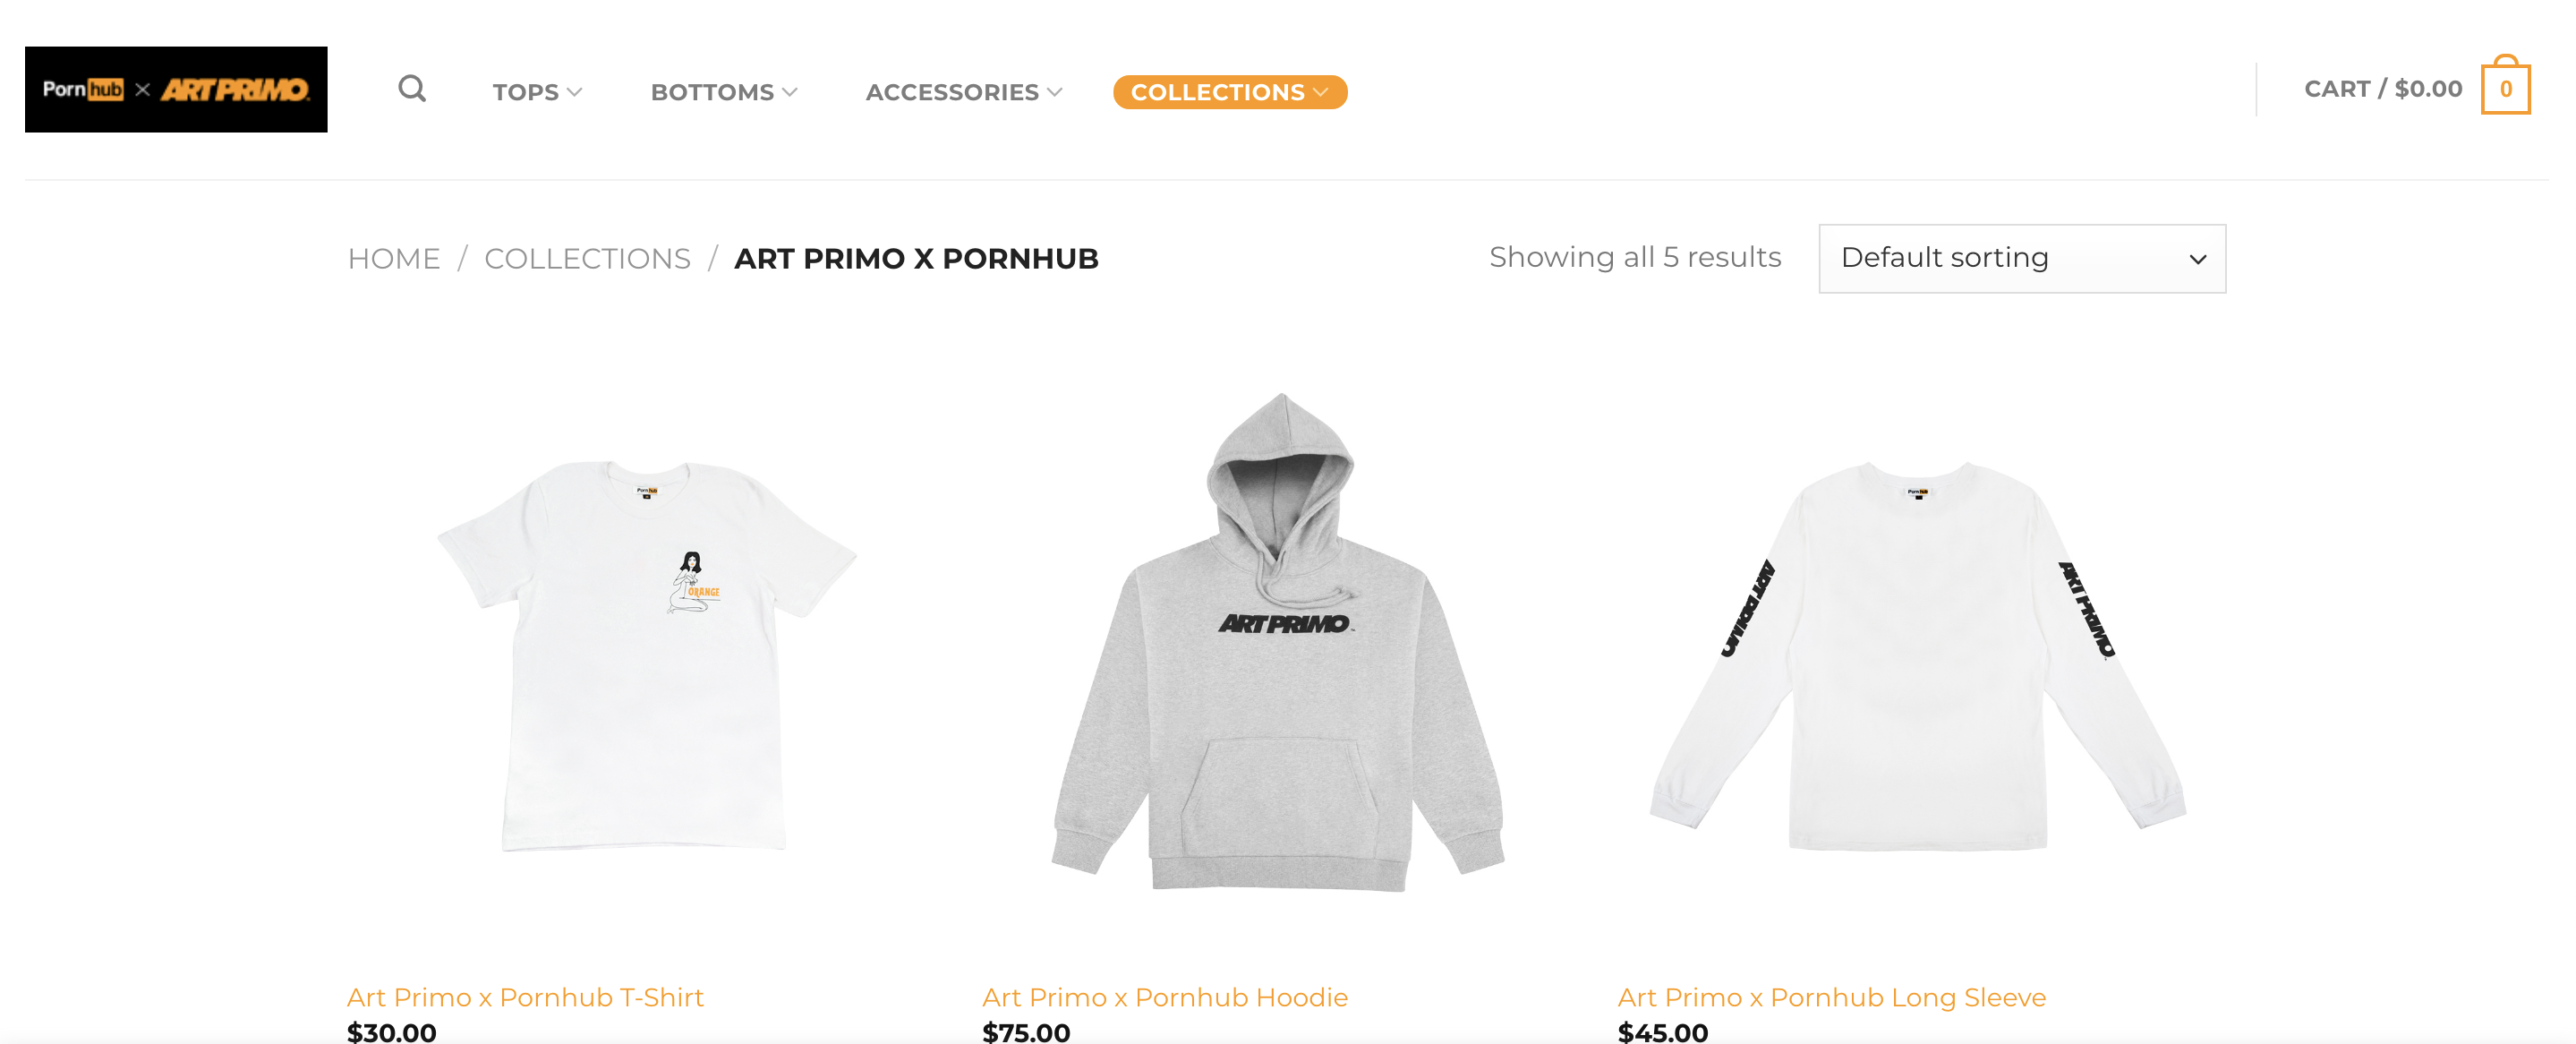Expand the Bottoms dropdown menu
Viewport: 2576px width, 1044px height.
tap(724, 92)
